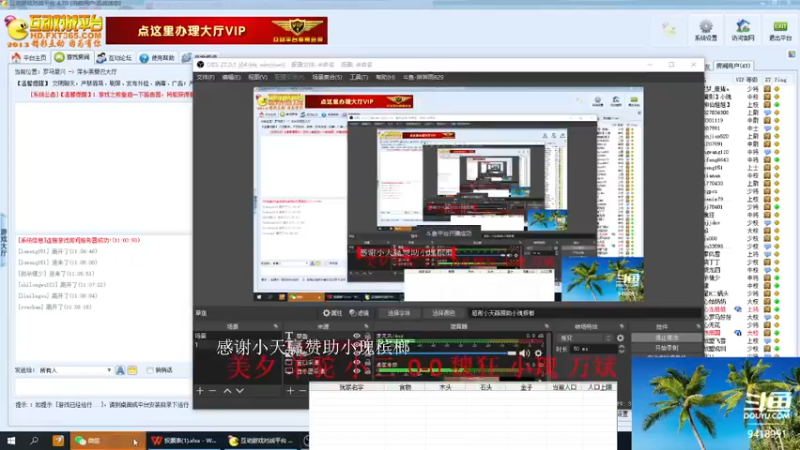Open OBS 工具(T) menu
800x450 pixels.
tap(359, 77)
